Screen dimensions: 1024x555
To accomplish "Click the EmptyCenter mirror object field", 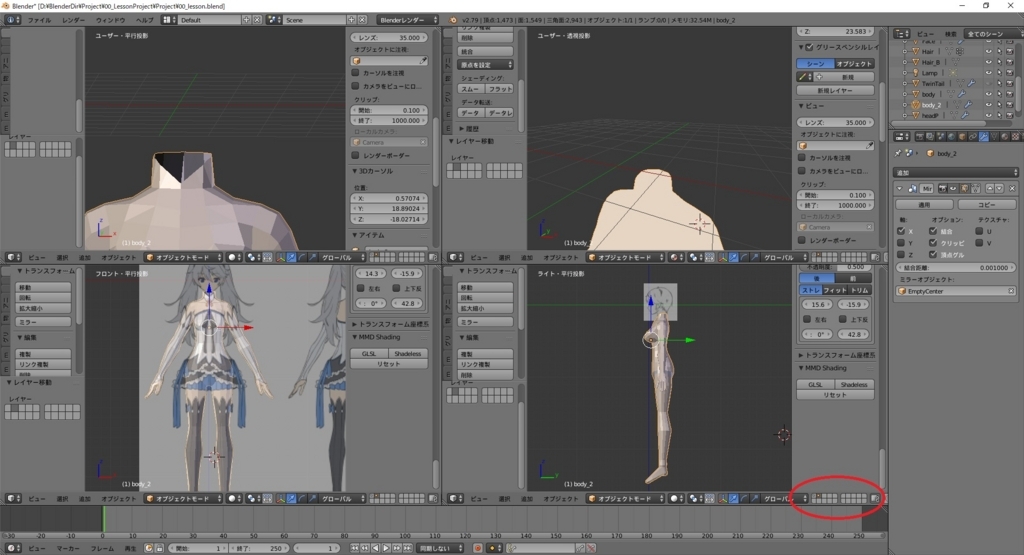I will (x=955, y=291).
